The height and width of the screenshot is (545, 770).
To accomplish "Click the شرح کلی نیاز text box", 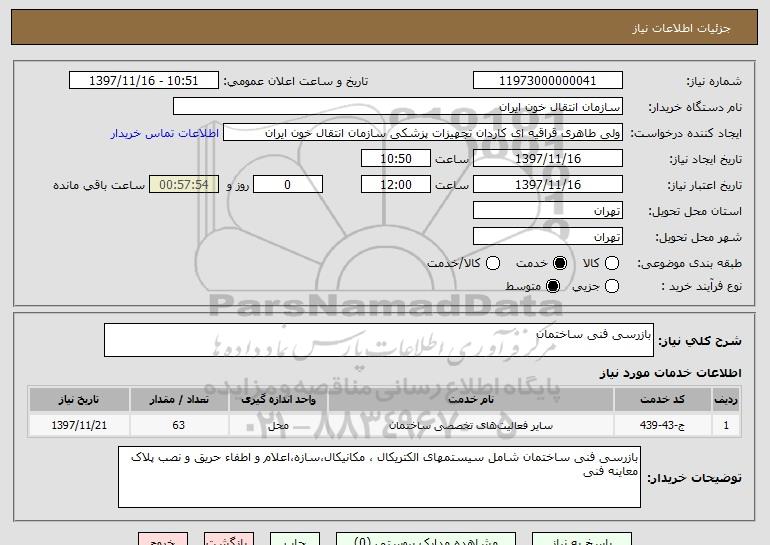I will point(379,340).
